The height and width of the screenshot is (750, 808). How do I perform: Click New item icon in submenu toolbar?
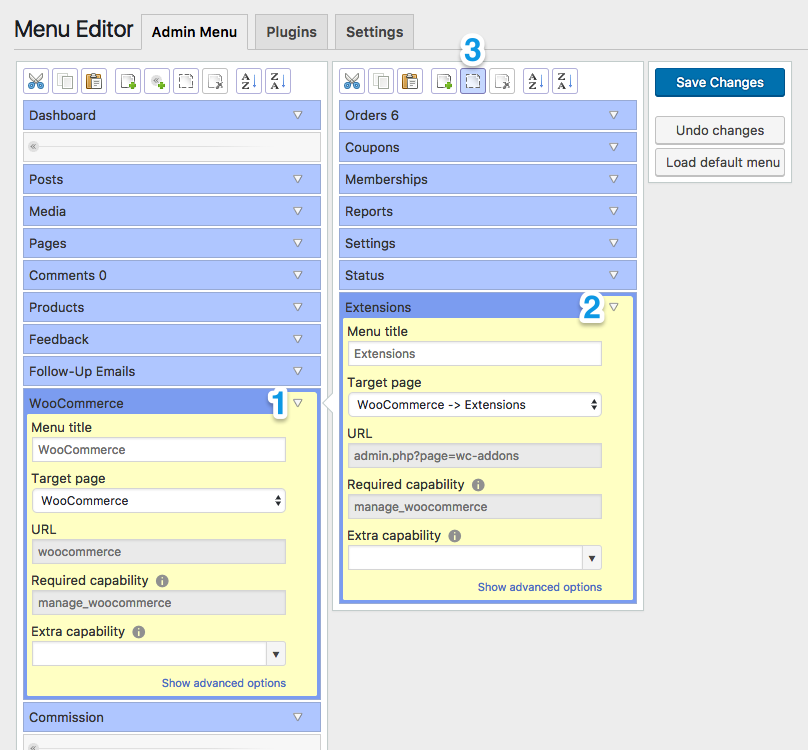(x=444, y=81)
